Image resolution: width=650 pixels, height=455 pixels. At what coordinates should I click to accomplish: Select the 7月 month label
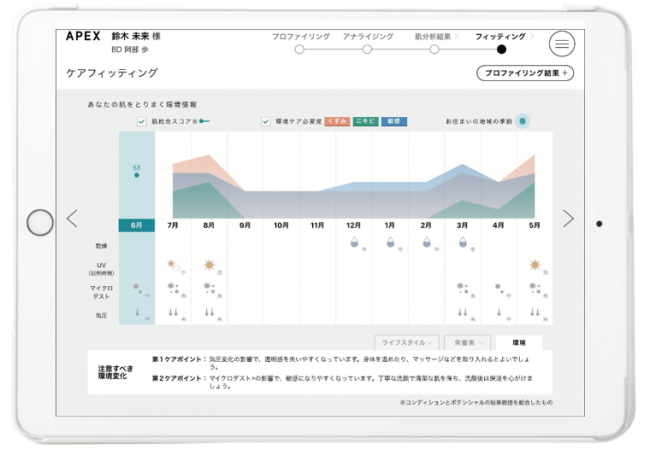click(172, 225)
